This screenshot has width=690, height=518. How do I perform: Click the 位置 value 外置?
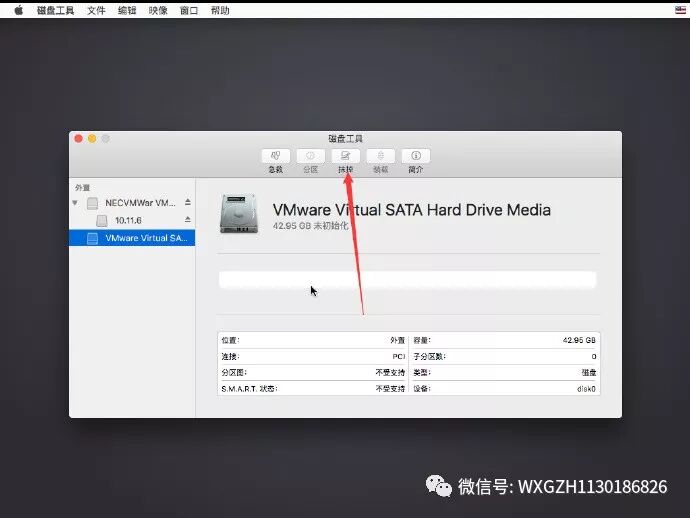pos(397,340)
